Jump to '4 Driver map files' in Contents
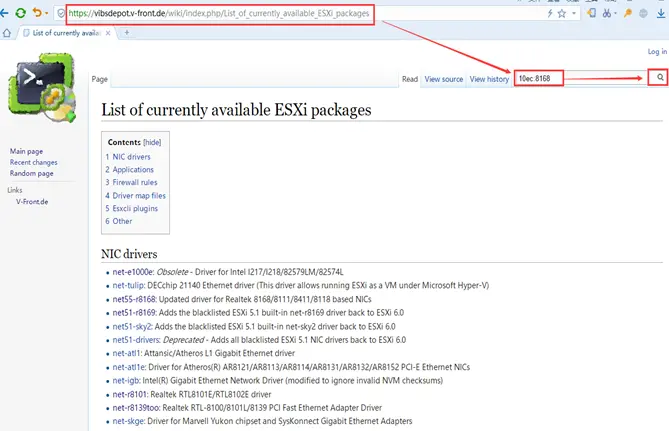The width and height of the screenshot is (669, 431). coord(135,195)
